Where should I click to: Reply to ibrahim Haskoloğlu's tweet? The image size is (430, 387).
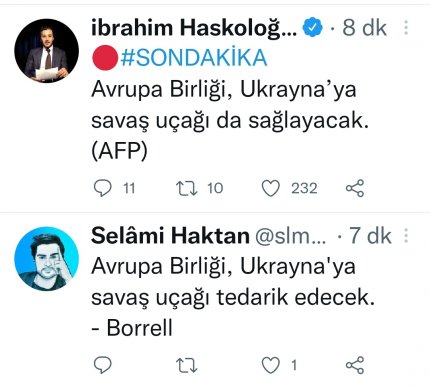point(103,188)
